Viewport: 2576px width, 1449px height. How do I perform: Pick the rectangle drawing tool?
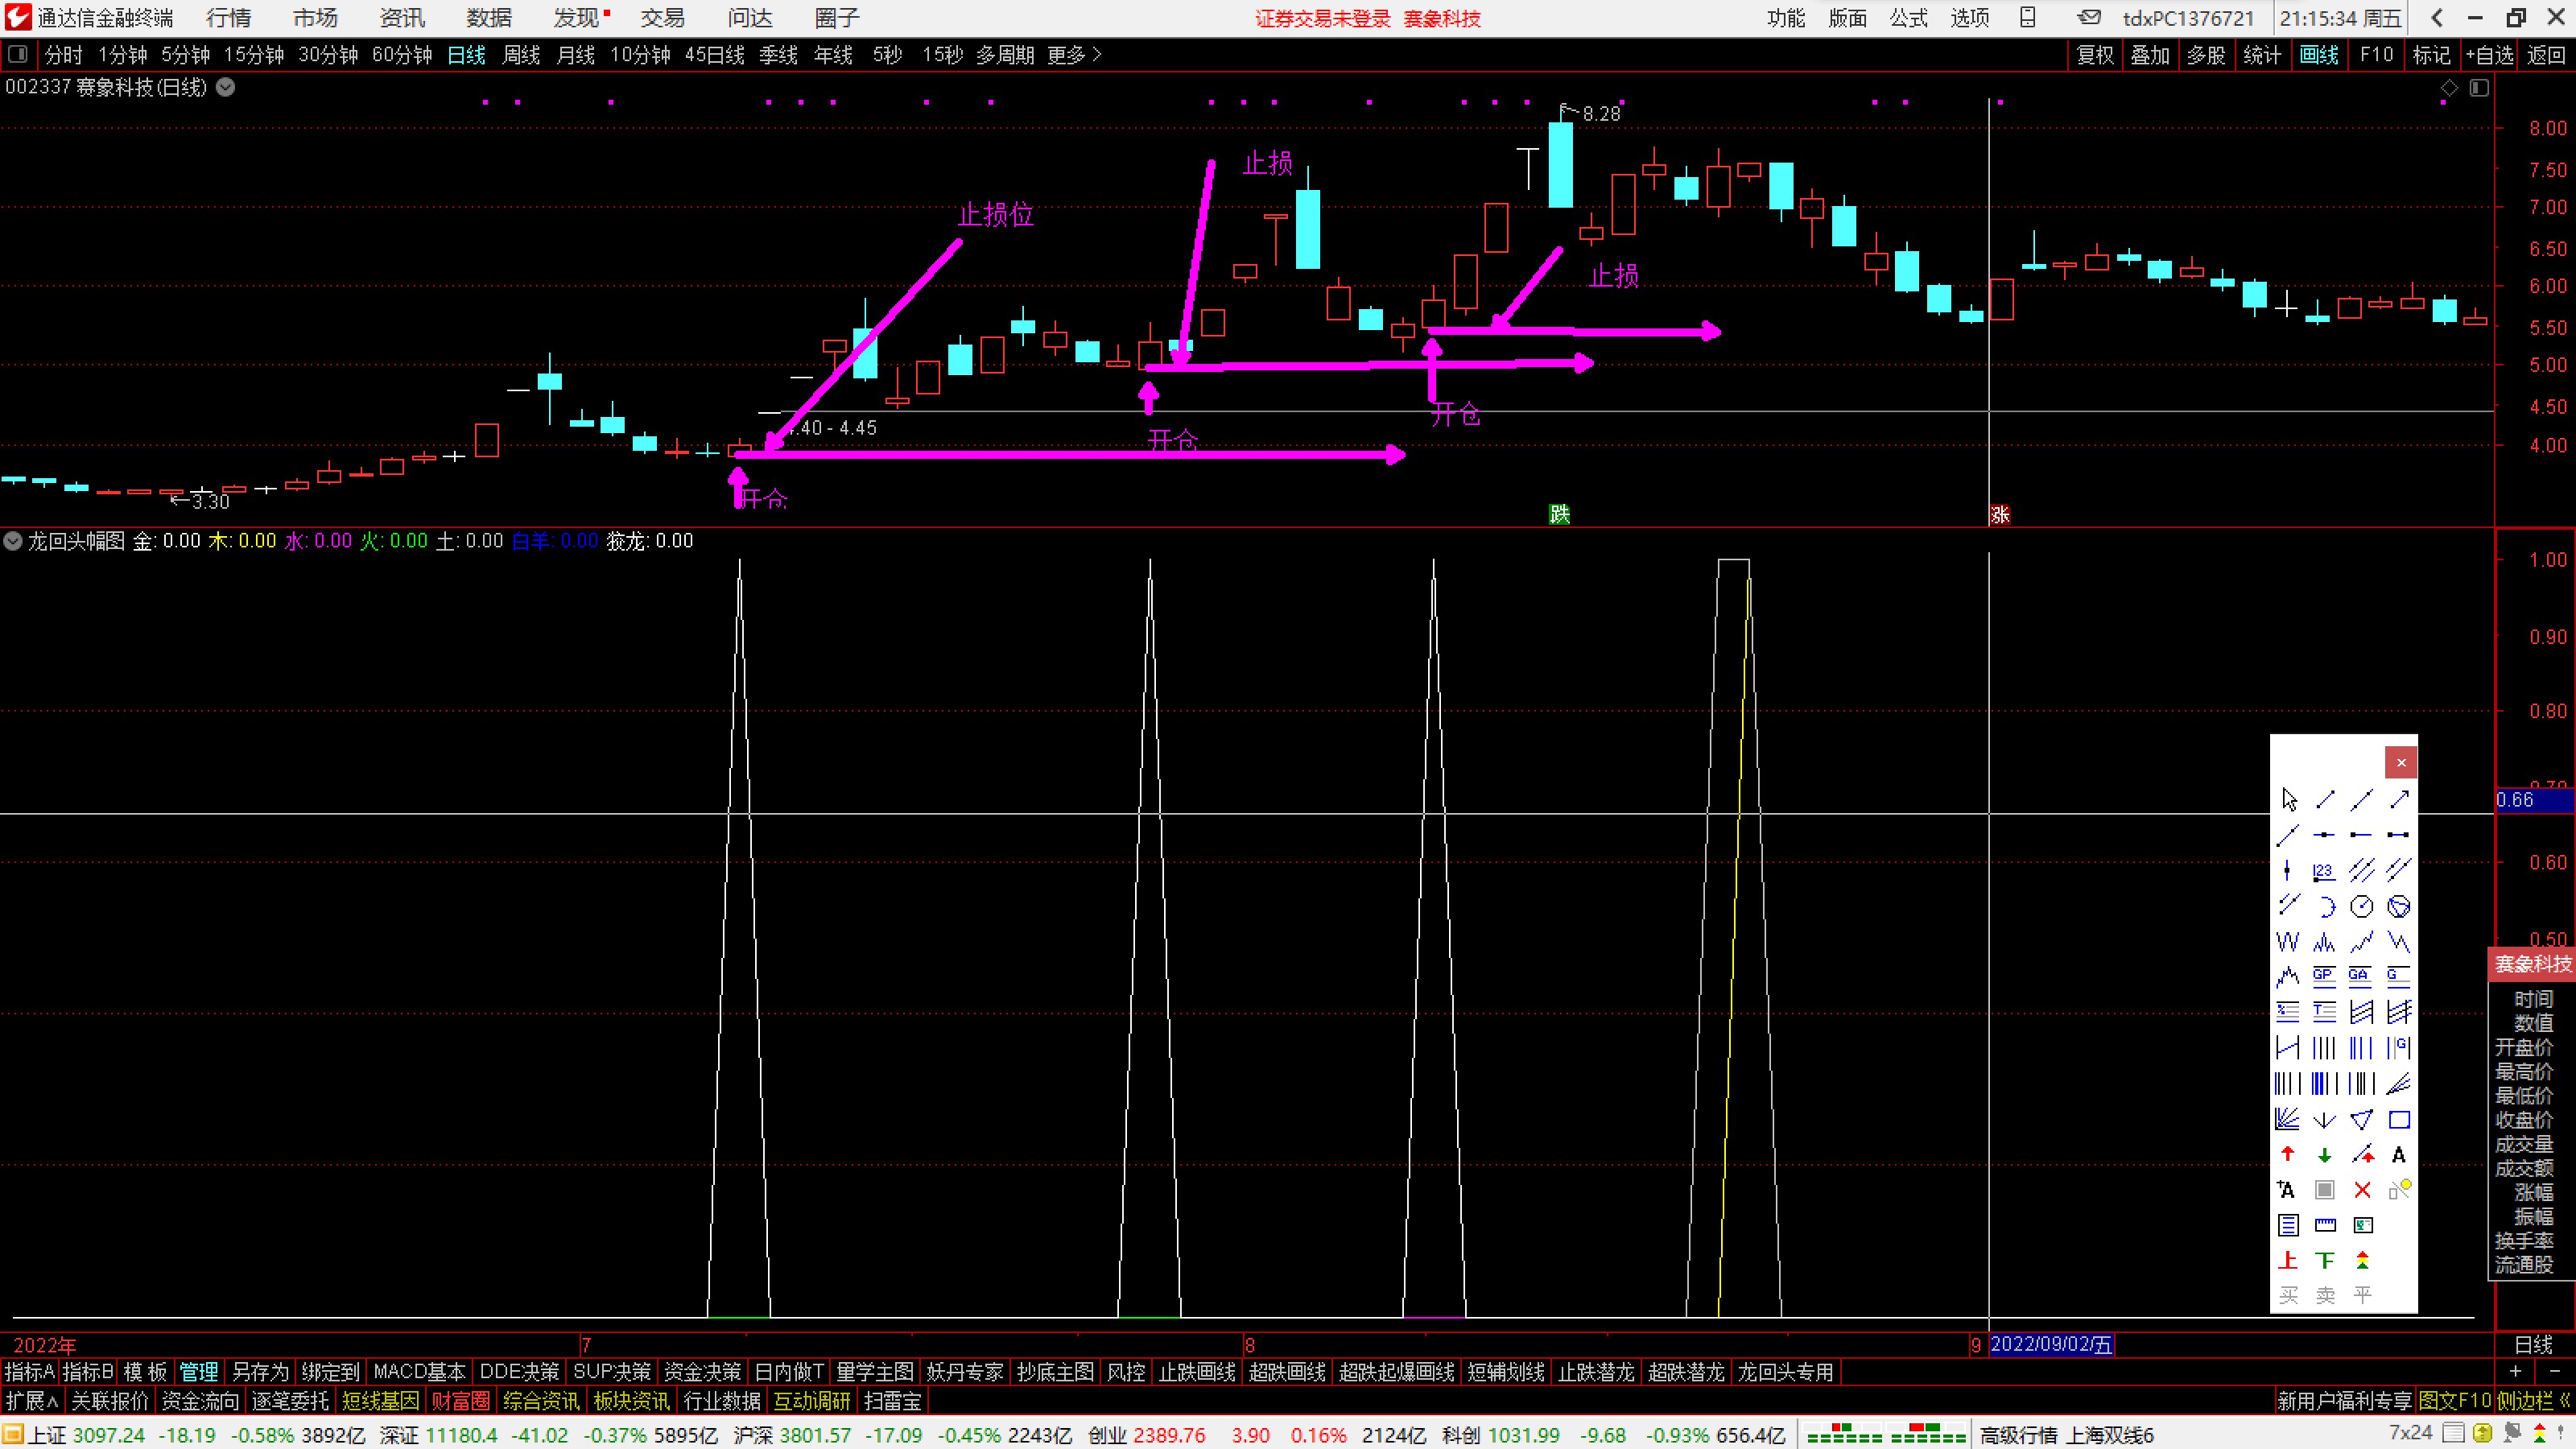(2399, 1120)
